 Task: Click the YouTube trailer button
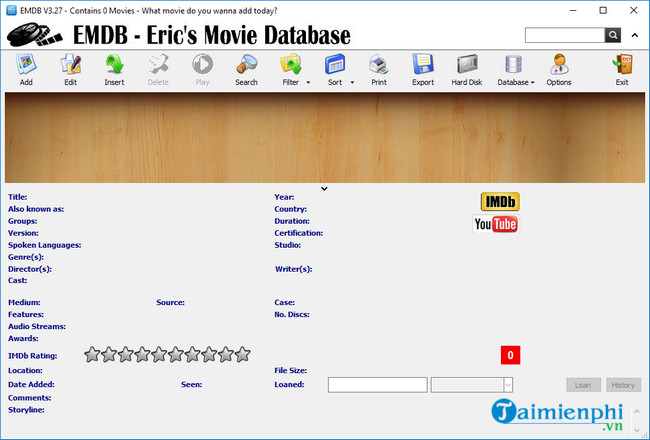(495, 224)
